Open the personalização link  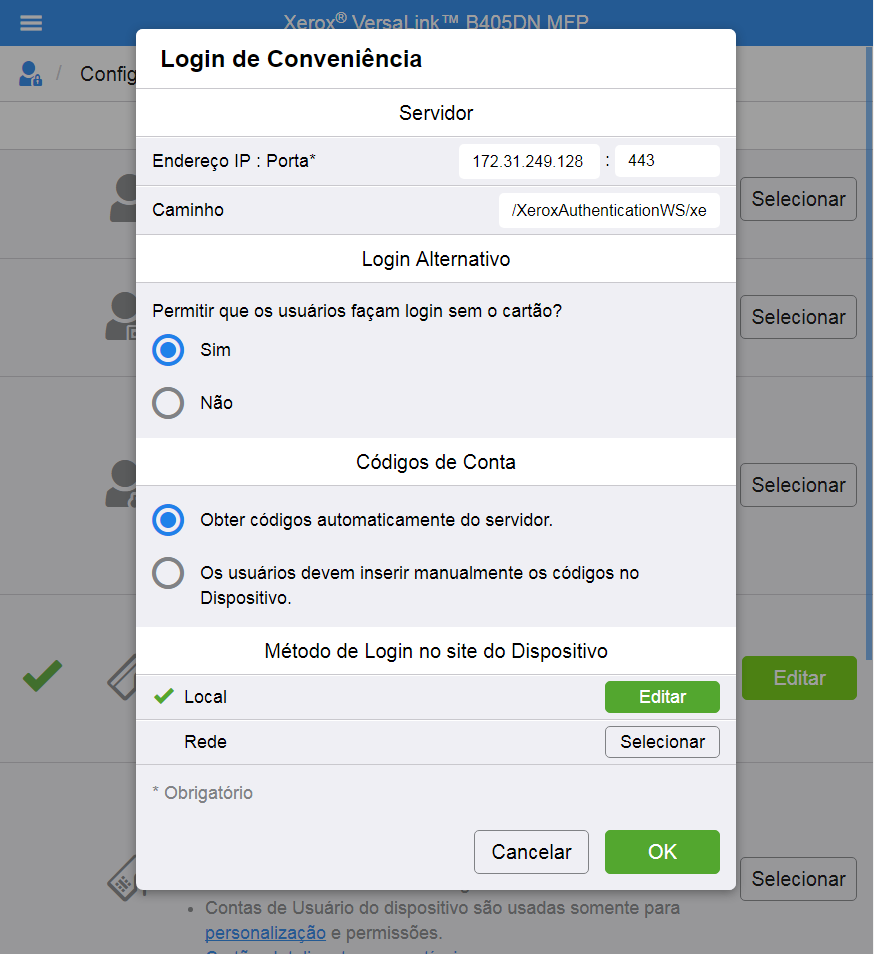coord(265,933)
